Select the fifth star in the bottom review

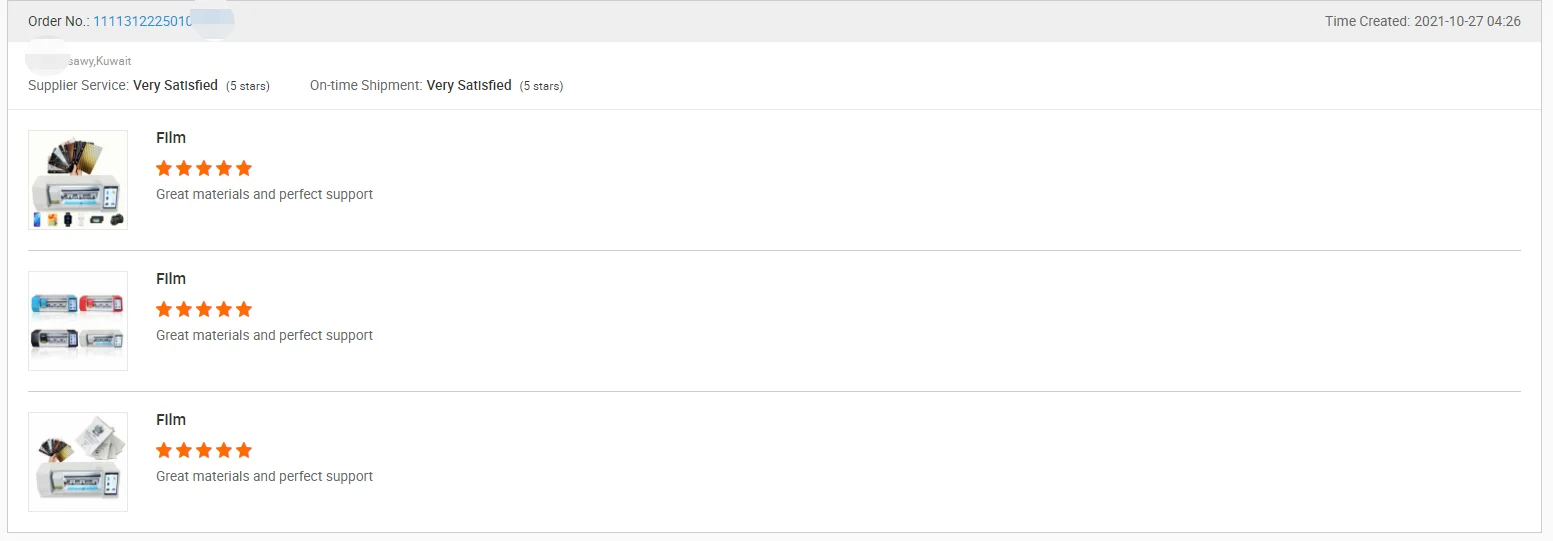(x=244, y=450)
